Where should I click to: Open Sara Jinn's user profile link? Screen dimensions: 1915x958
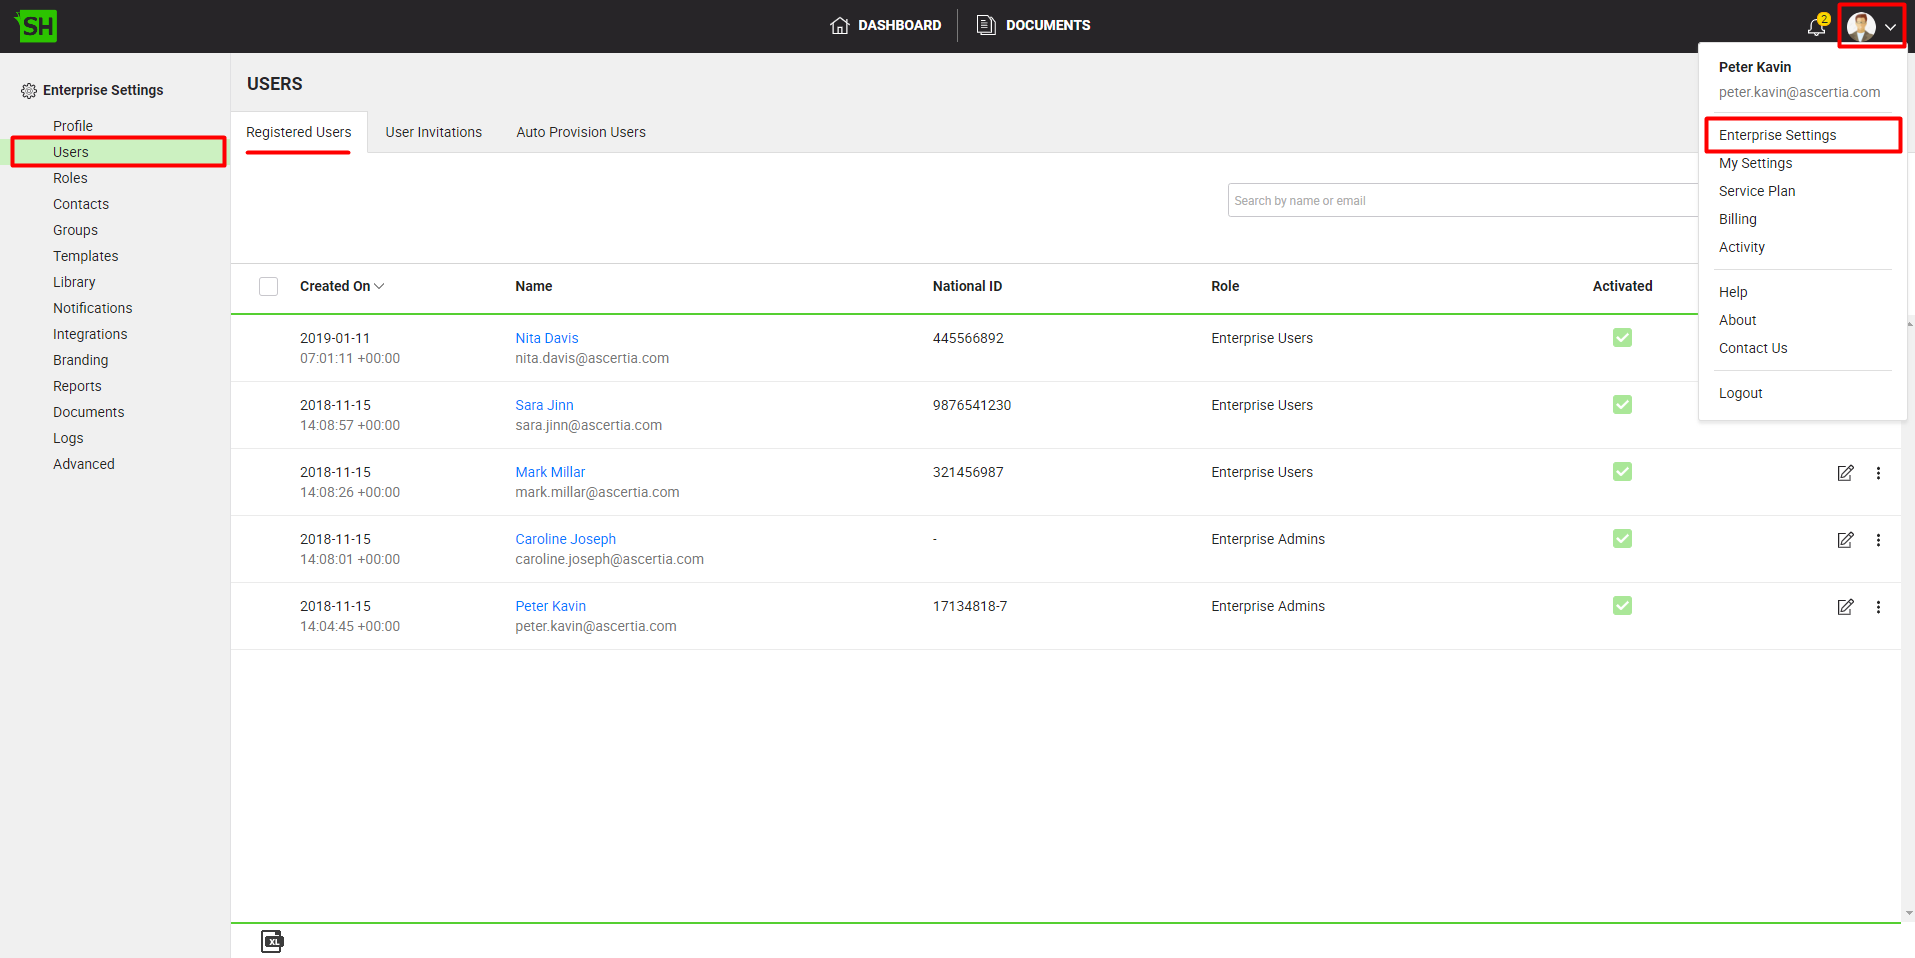(544, 405)
